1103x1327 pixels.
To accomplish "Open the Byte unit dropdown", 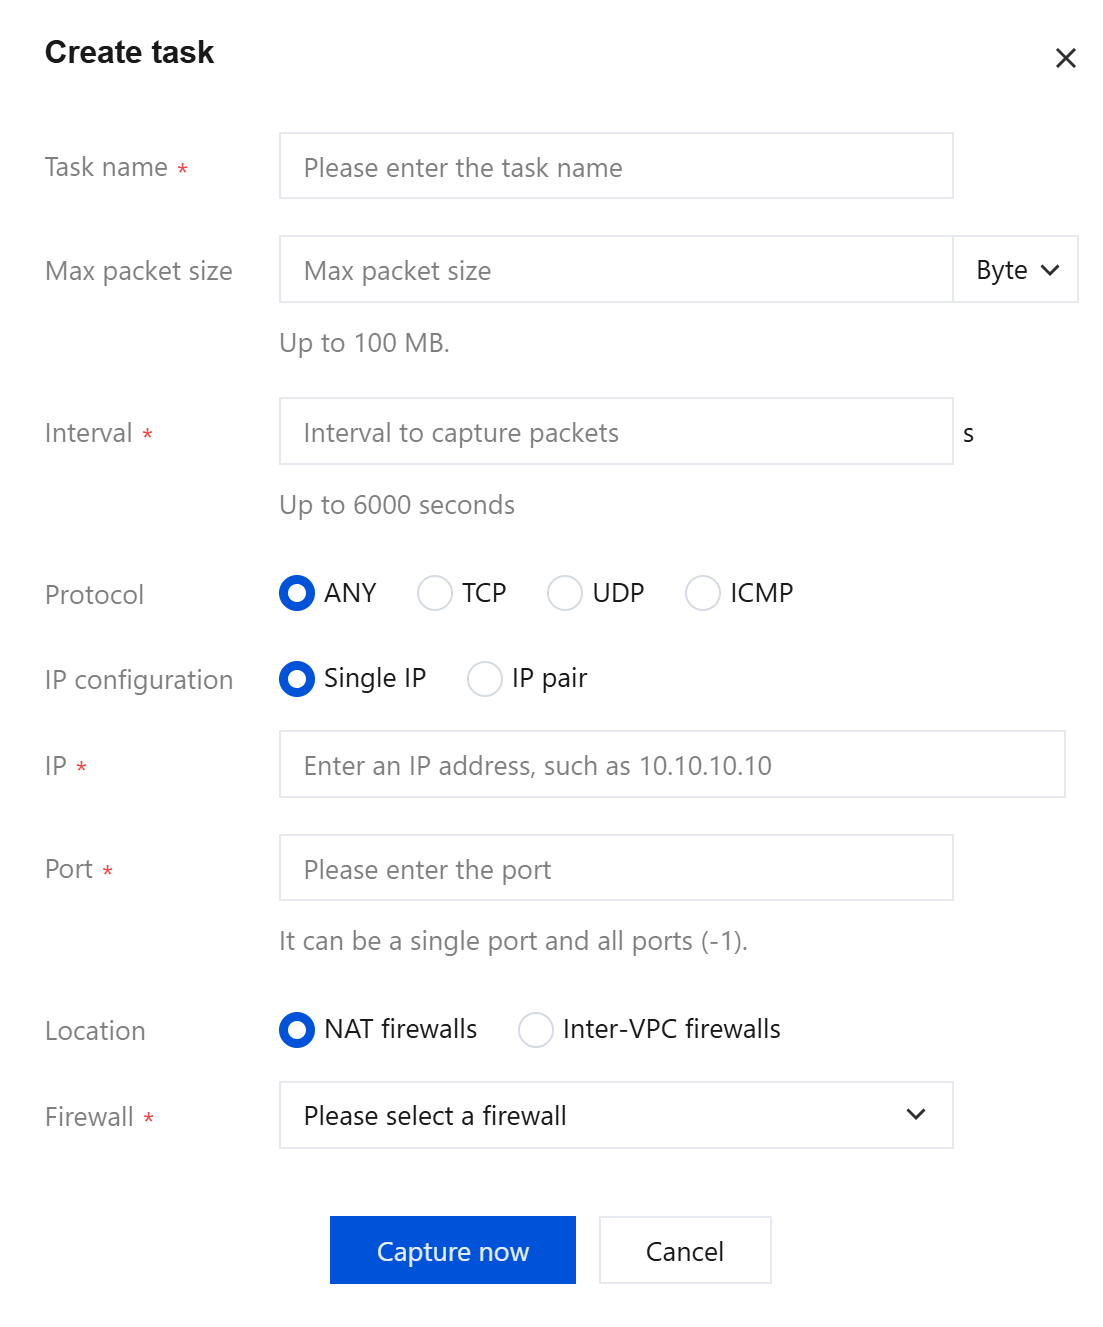I will point(1016,269).
